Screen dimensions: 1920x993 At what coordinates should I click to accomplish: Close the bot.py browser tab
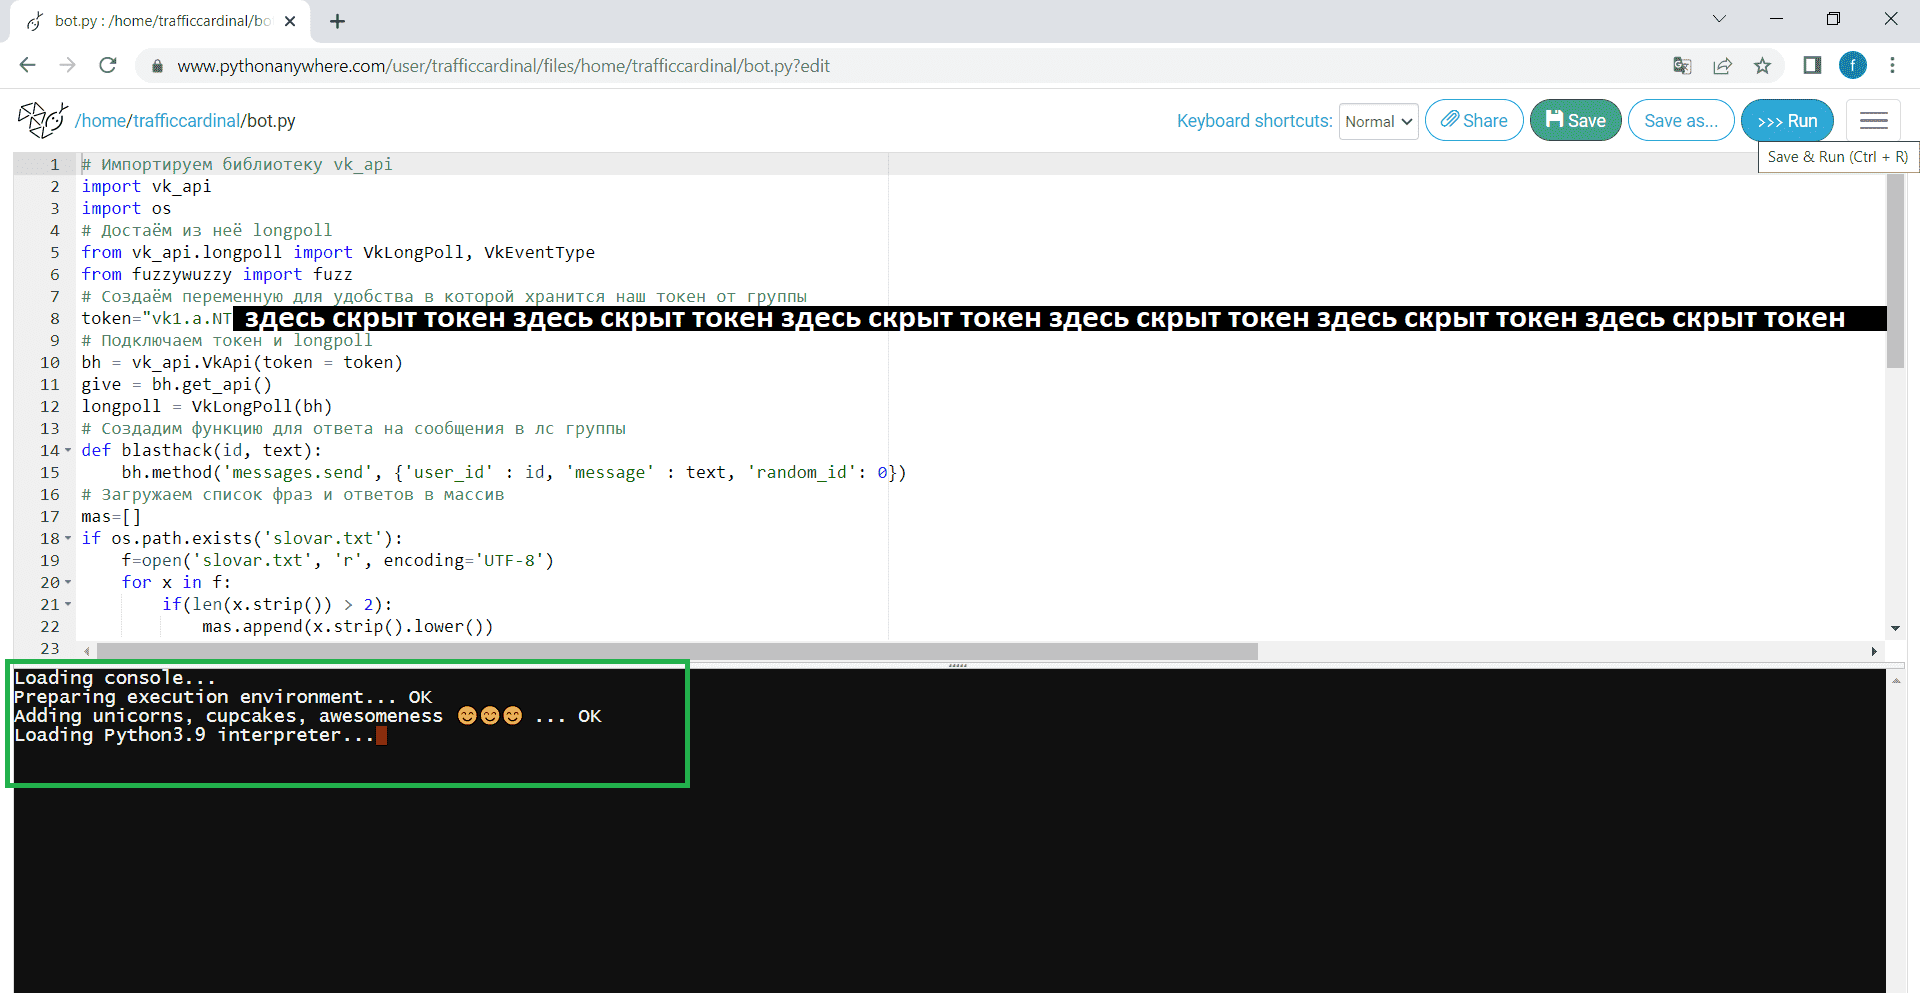[x=290, y=21]
